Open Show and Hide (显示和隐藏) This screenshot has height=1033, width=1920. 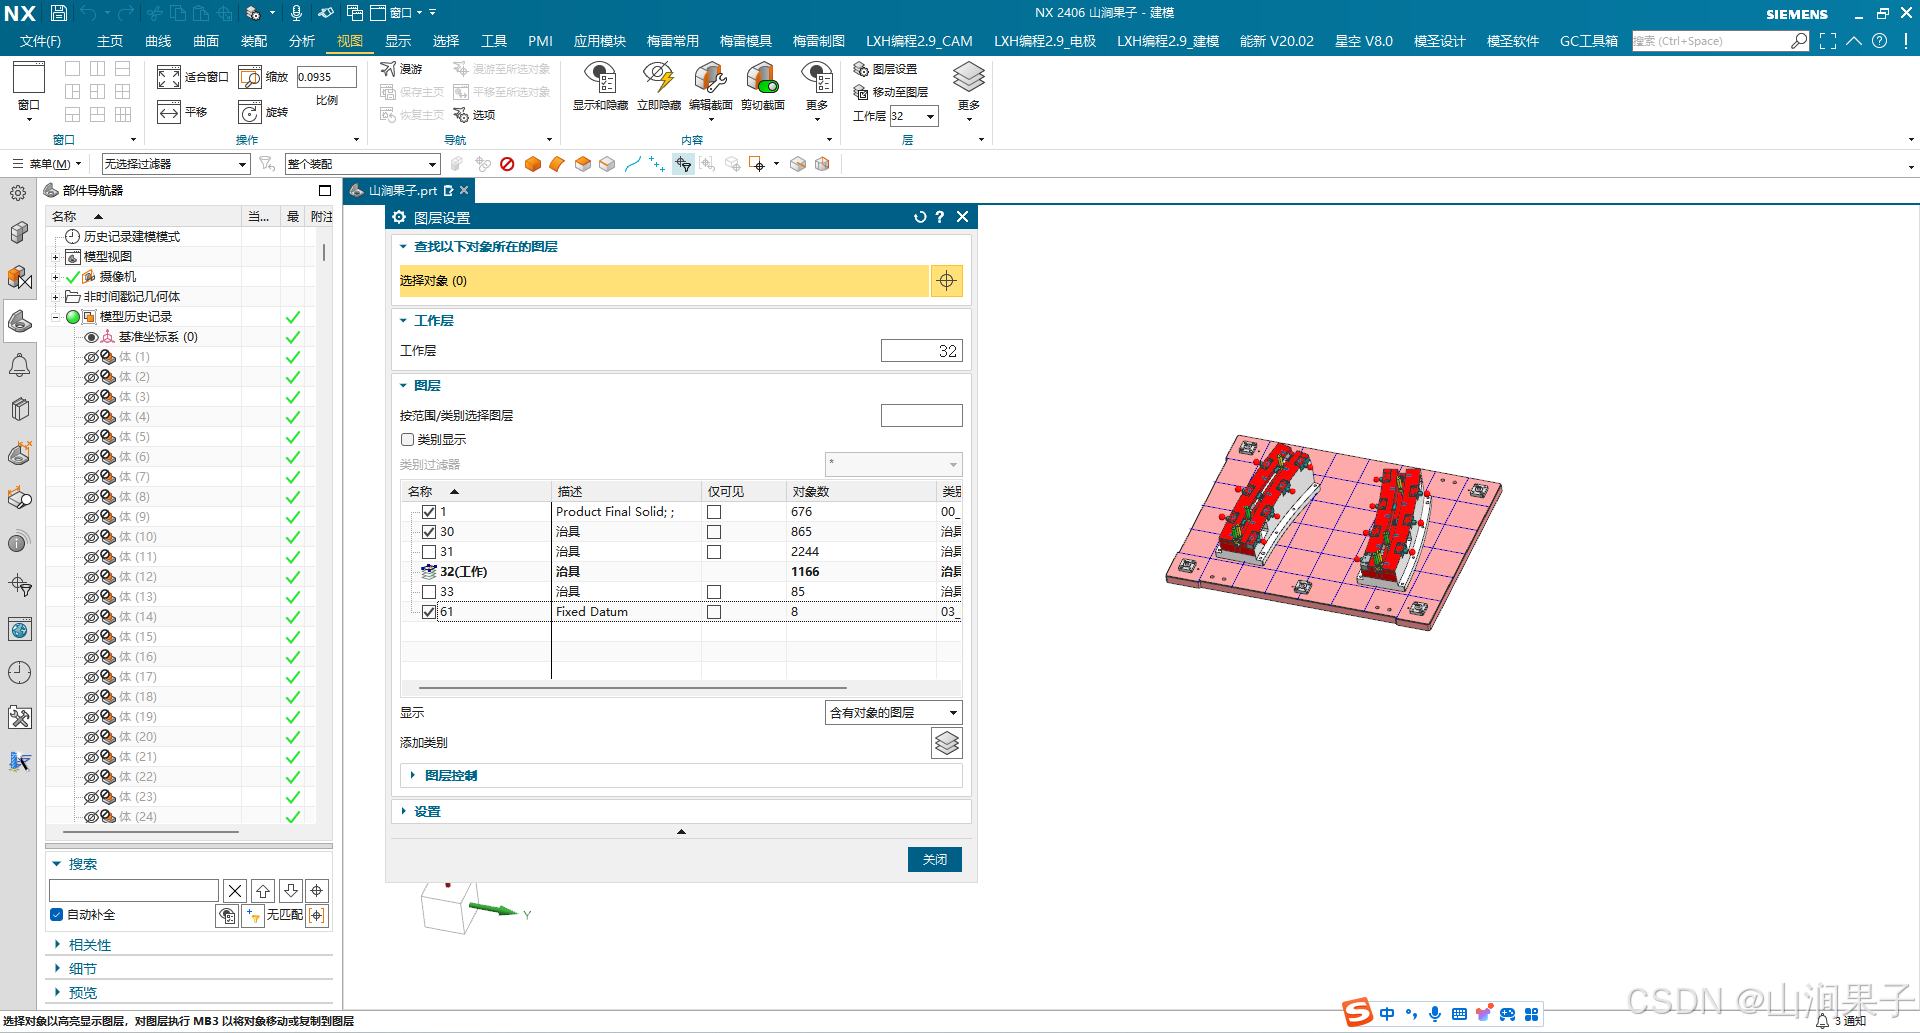coord(600,86)
